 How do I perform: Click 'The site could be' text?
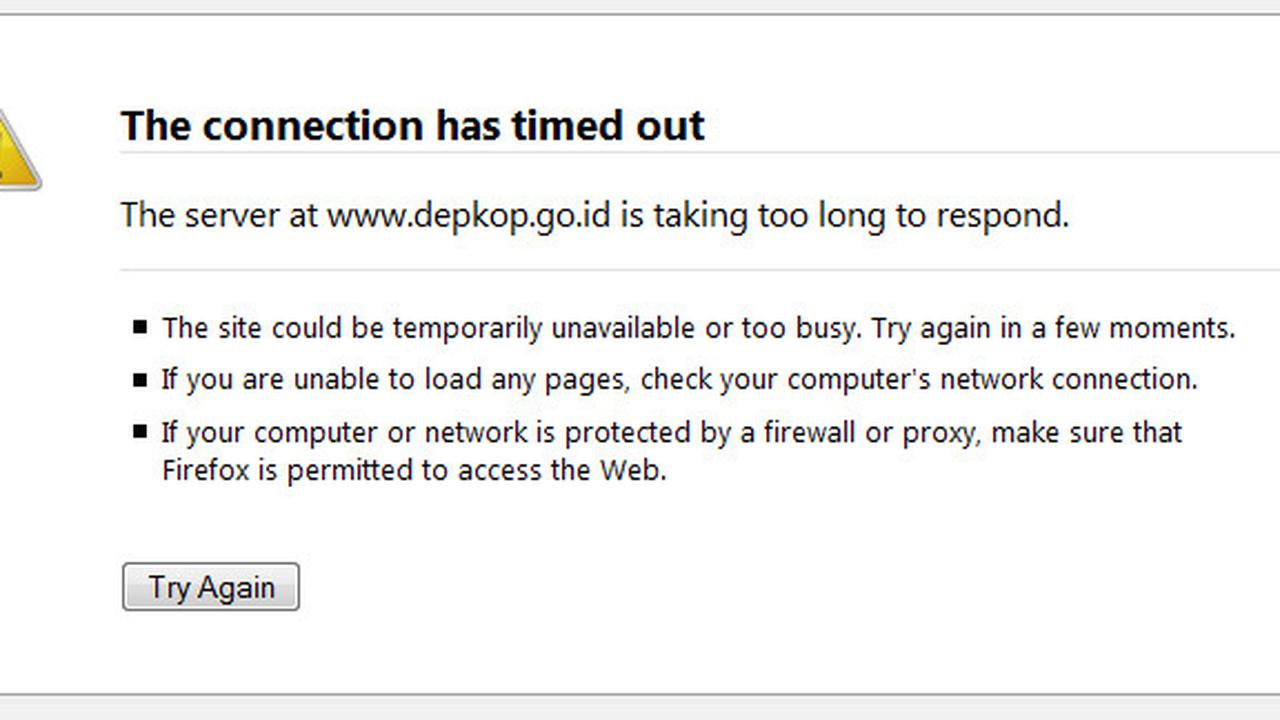[x=273, y=328]
